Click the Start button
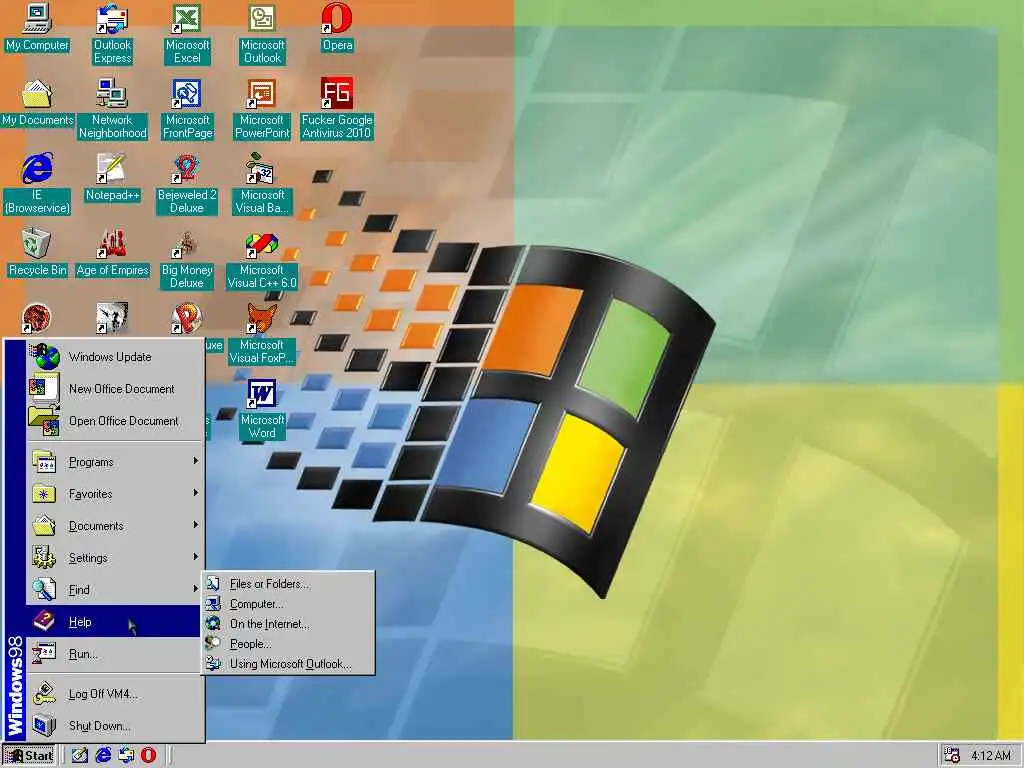Screen dimensions: 1024x768 click(29, 756)
